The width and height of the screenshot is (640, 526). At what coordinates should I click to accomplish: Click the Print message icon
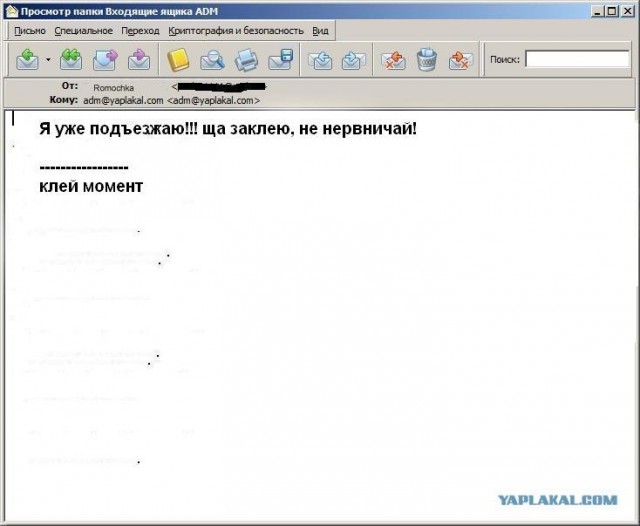(x=246, y=60)
